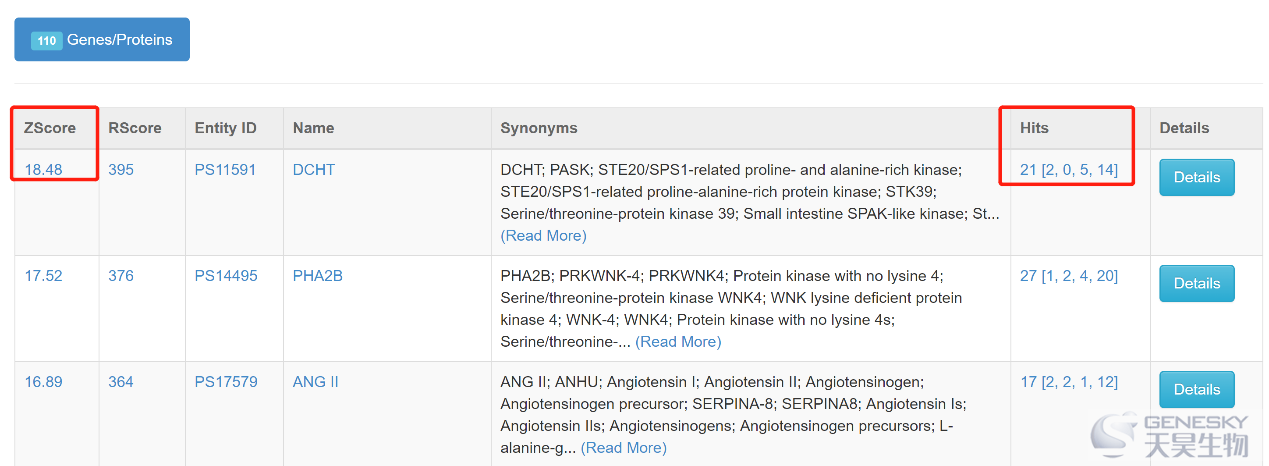Open the PHA2B name link
The width and height of the screenshot is (1269, 466).
tap(318, 276)
